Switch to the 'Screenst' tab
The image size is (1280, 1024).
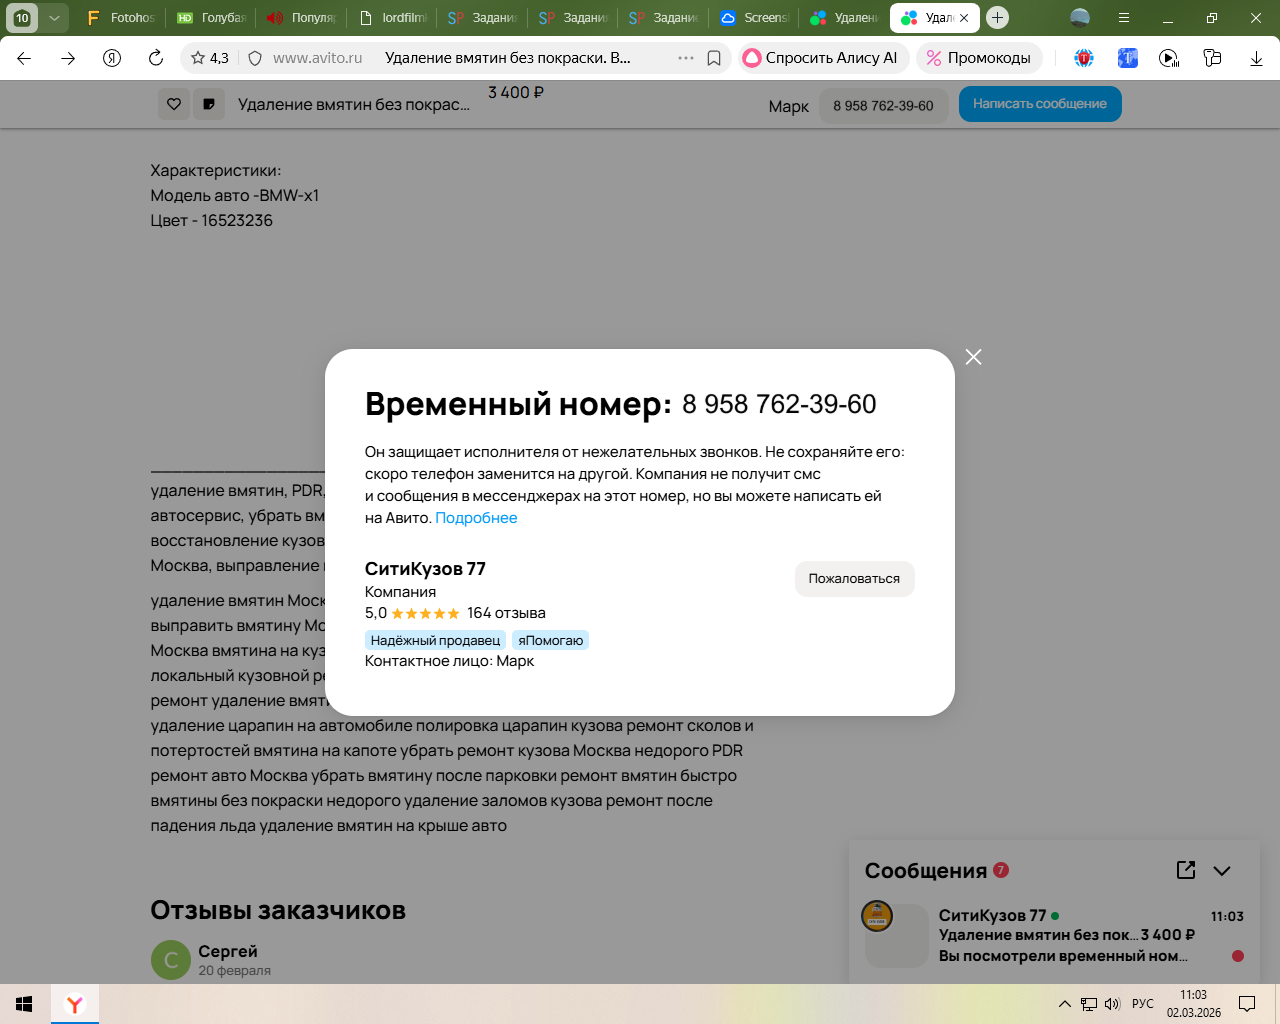pyautogui.click(x=754, y=18)
